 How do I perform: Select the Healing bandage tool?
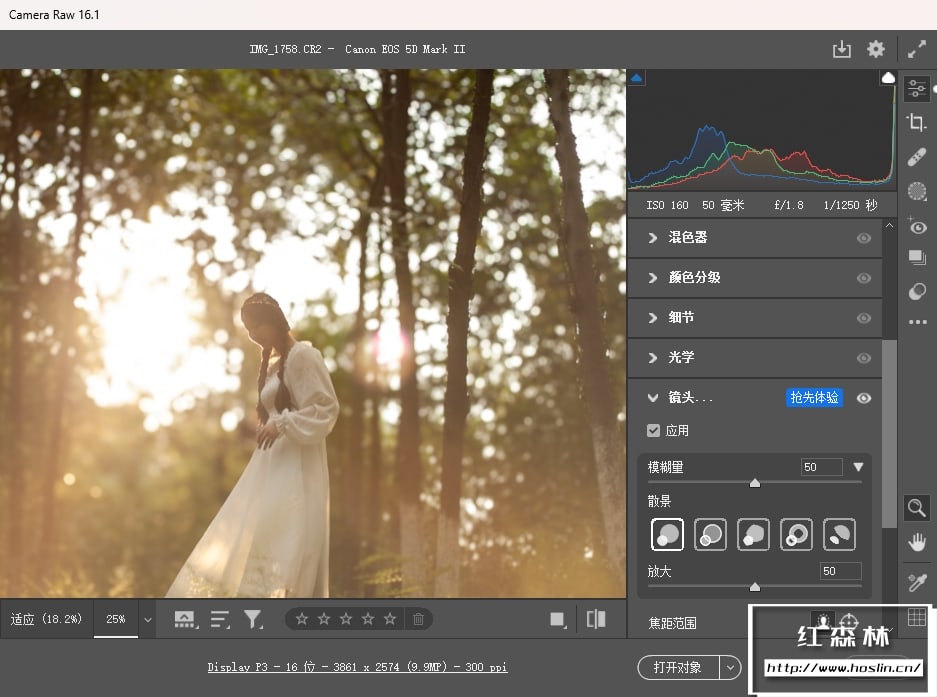point(916,157)
